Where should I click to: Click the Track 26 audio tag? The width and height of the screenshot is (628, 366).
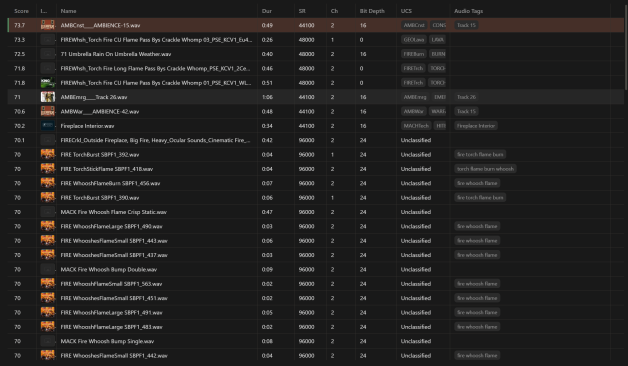click(467, 97)
